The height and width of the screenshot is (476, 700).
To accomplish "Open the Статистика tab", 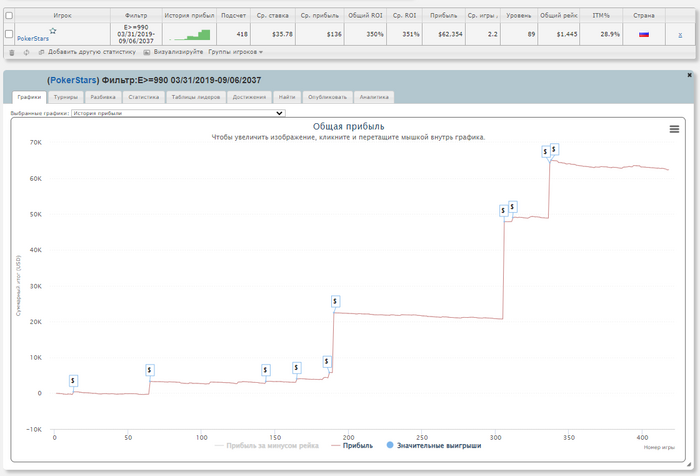I will pyautogui.click(x=144, y=97).
